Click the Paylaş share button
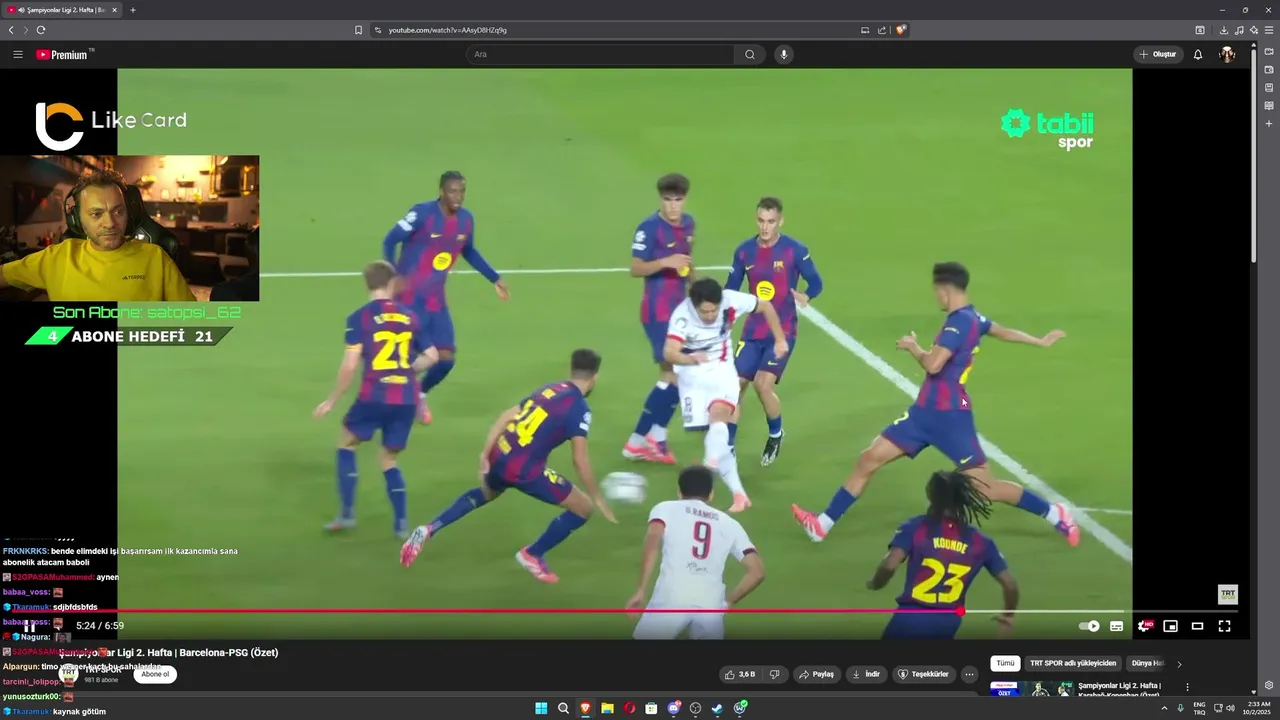1280x720 pixels. tap(816, 674)
